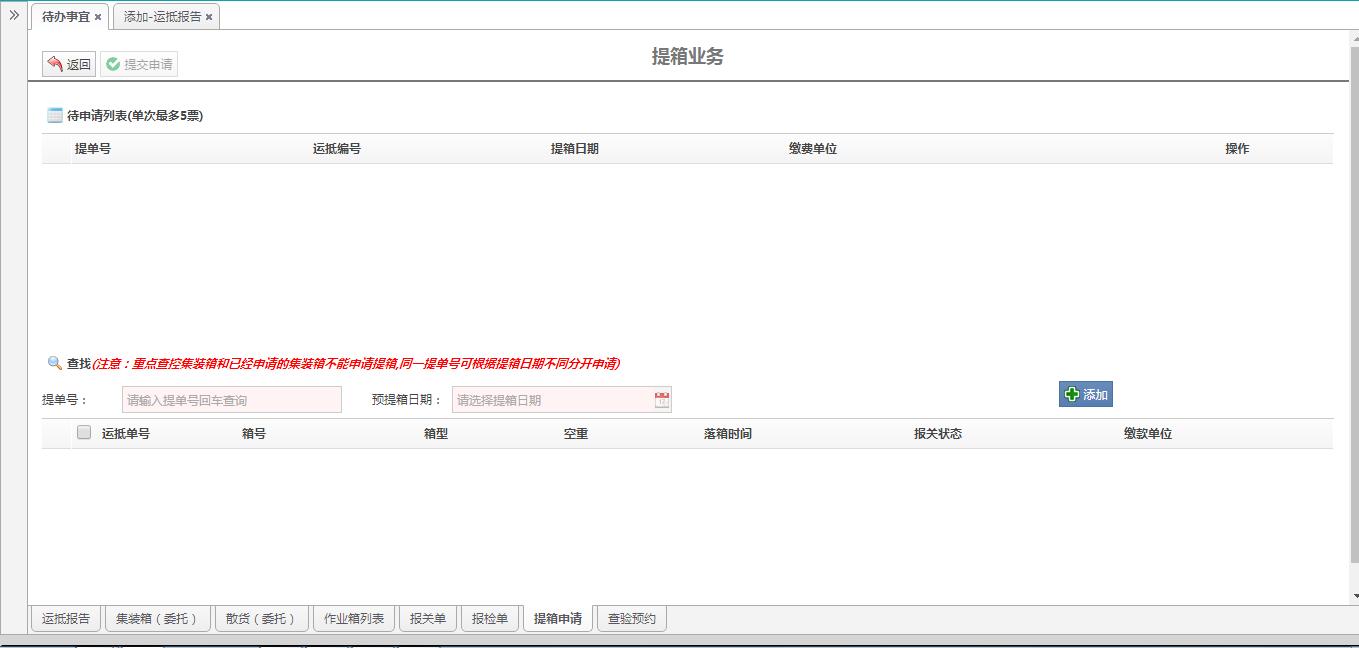The height and width of the screenshot is (648, 1359).
Task: Open the calendar picker for 预提箱日期
Action: (x=661, y=400)
